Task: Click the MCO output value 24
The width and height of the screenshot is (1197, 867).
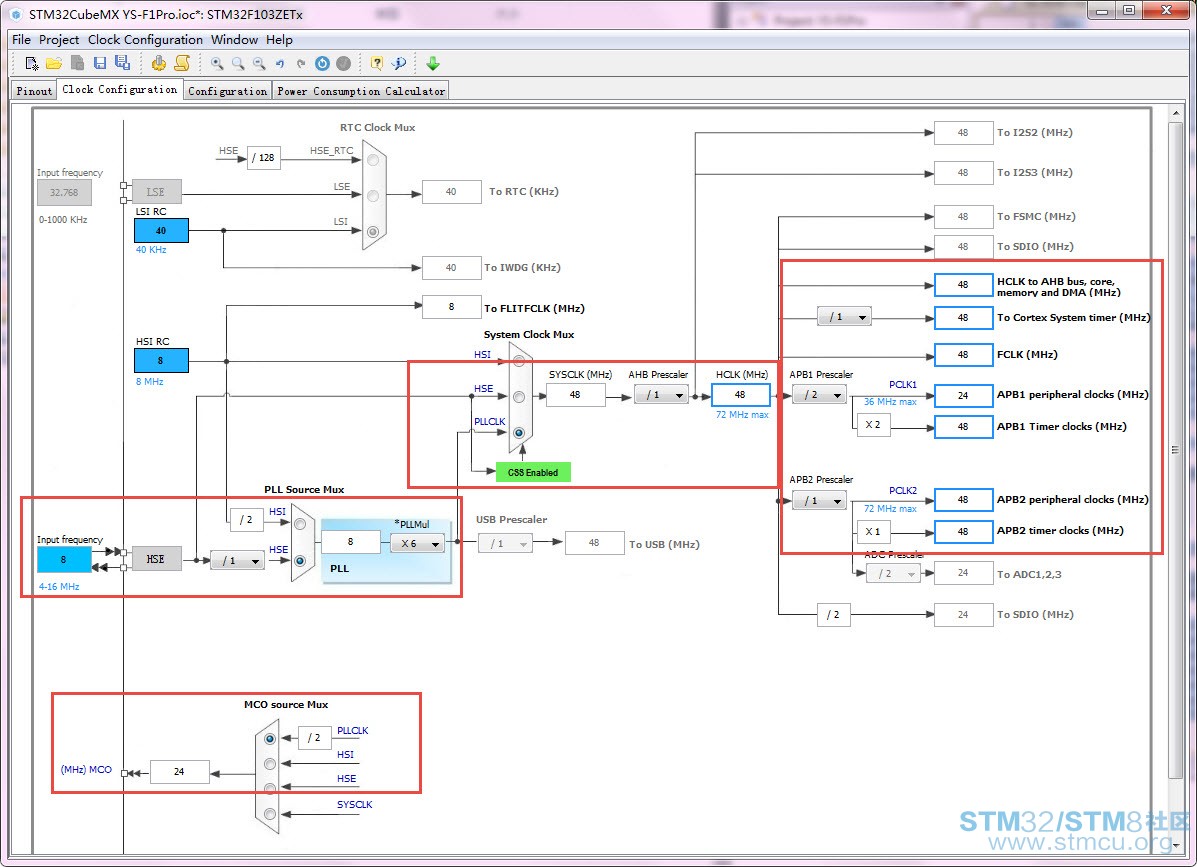Action: click(x=179, y=772)
